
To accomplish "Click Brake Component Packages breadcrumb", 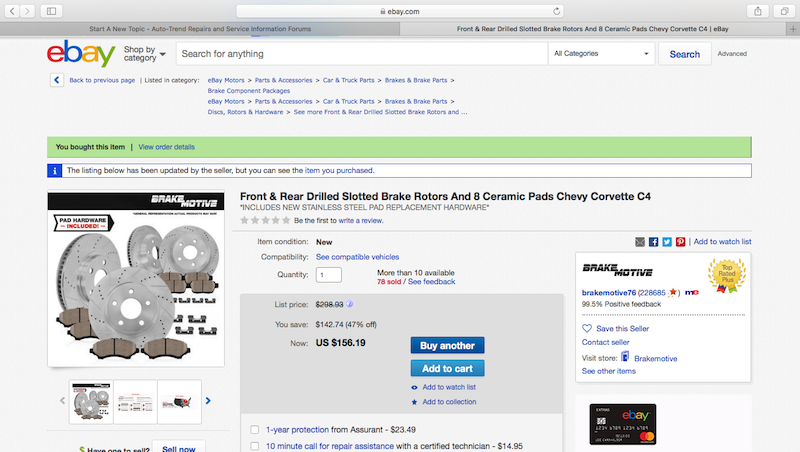I will (x=248, y=91).
